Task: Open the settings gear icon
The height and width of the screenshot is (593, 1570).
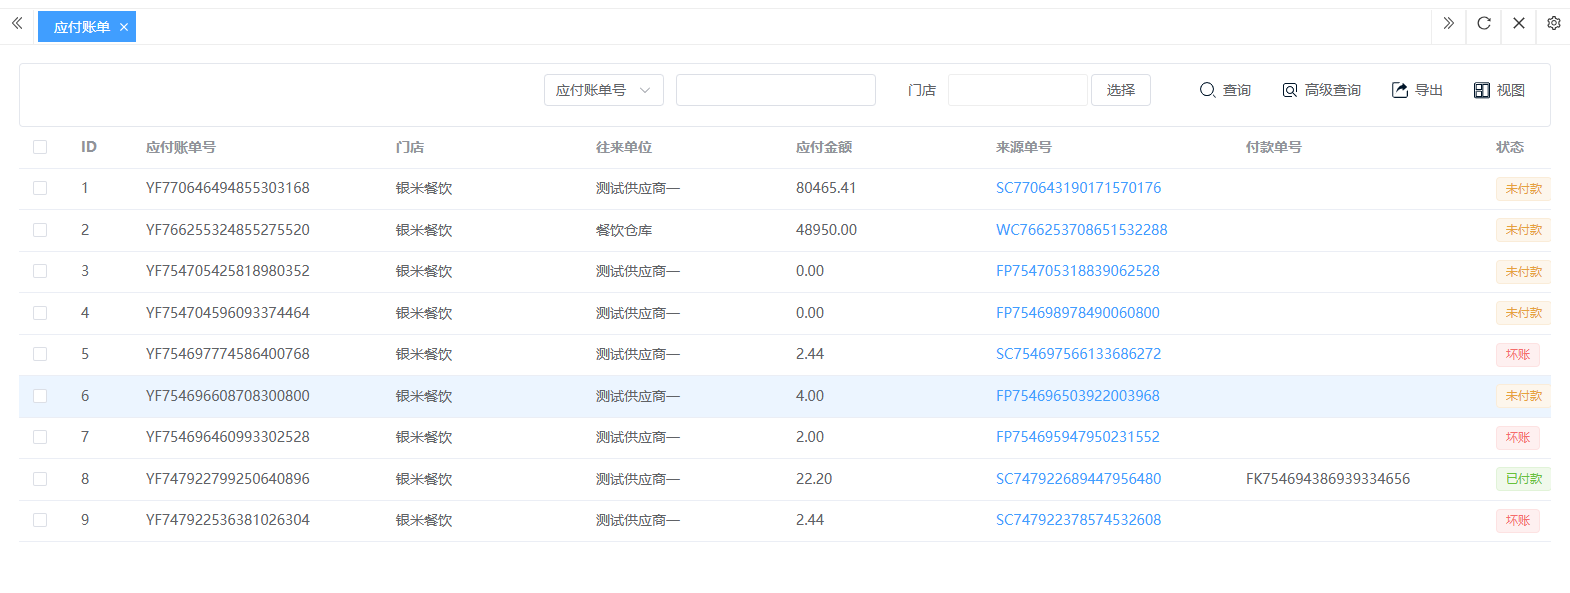Action: (1553, 23)
